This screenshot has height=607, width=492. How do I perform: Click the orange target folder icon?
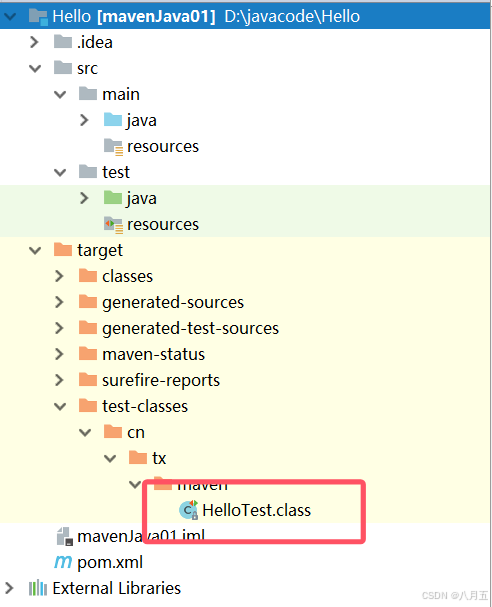(x=63, y=249)
